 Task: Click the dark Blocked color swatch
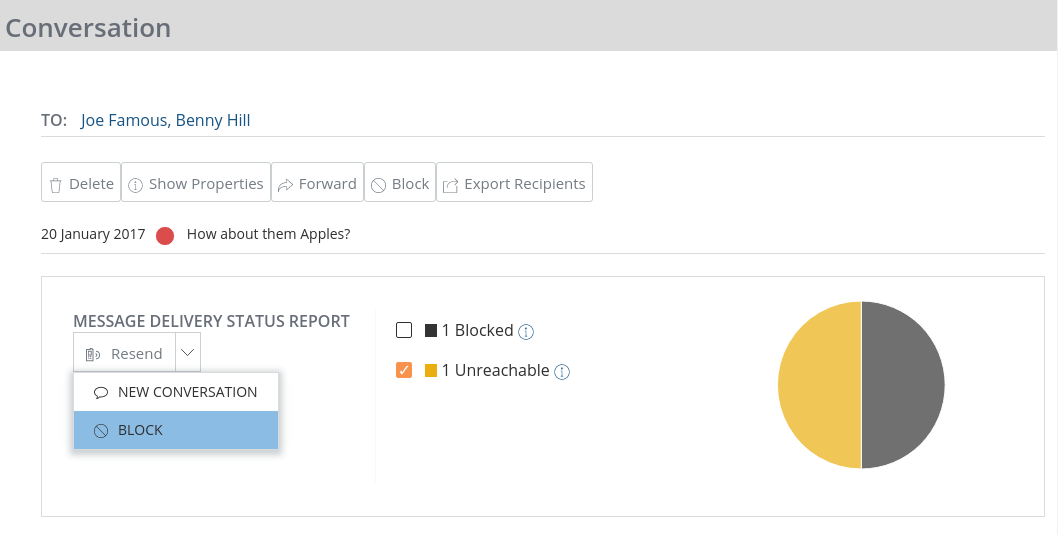click(431, 331)
